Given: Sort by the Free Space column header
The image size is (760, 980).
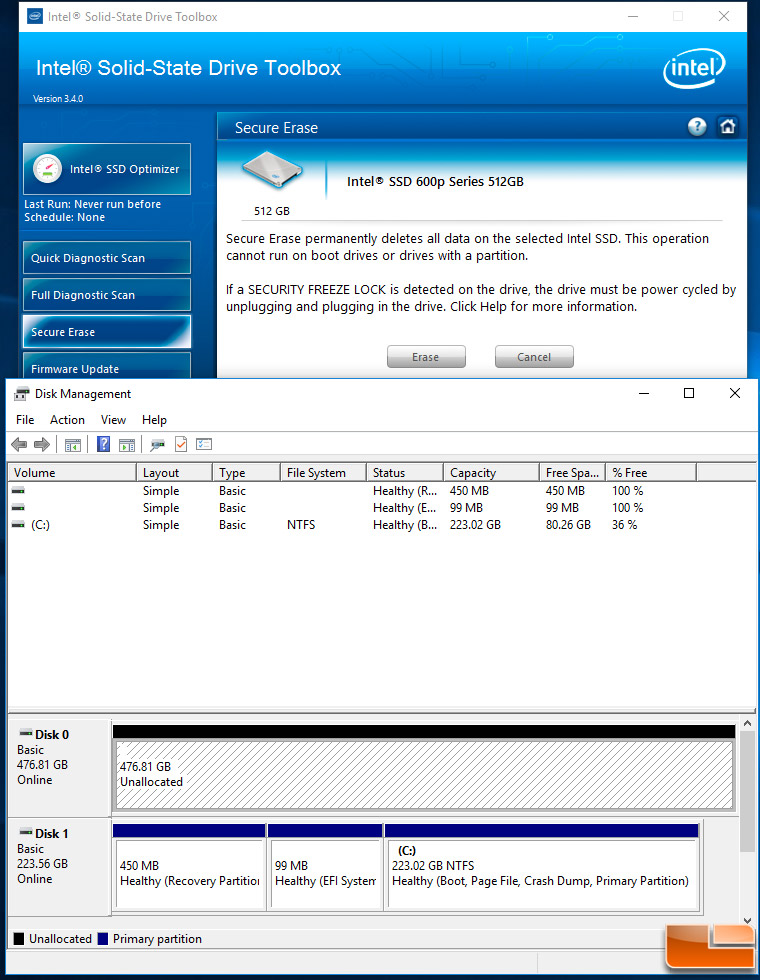Looking at the screenshot, I should point(573,472).
